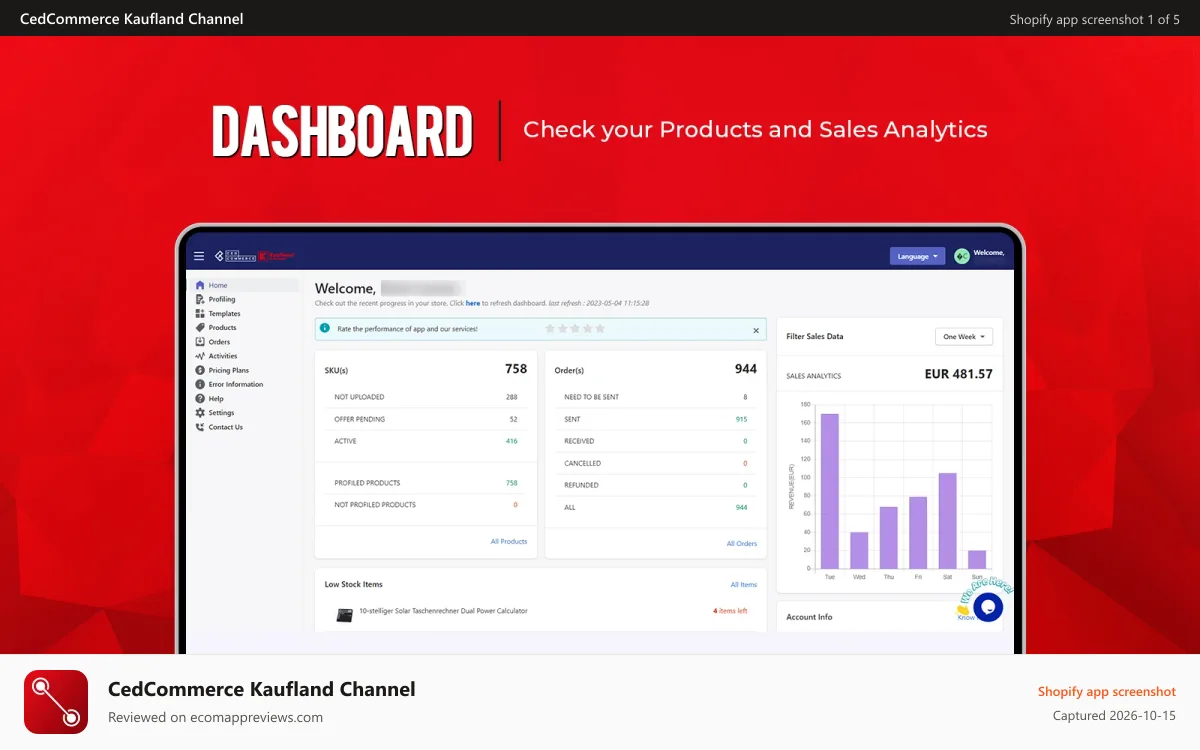
Task: Click the Help question mark icon
Action: (x=200, y=398)
